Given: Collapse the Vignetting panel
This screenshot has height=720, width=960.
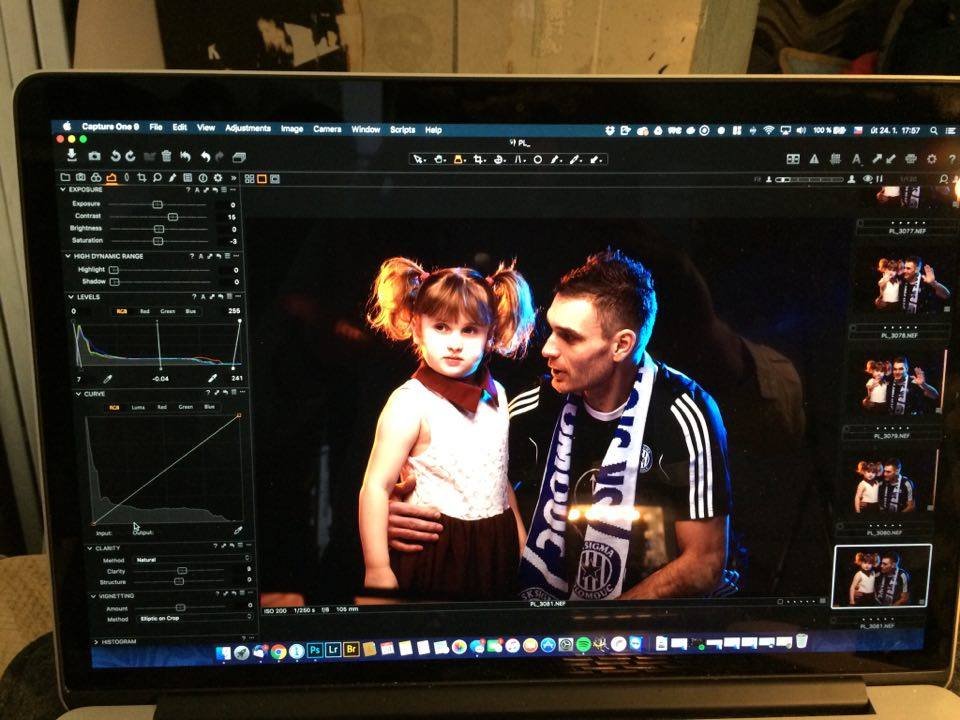Looking at the screenshot, I should coord(94,596).
